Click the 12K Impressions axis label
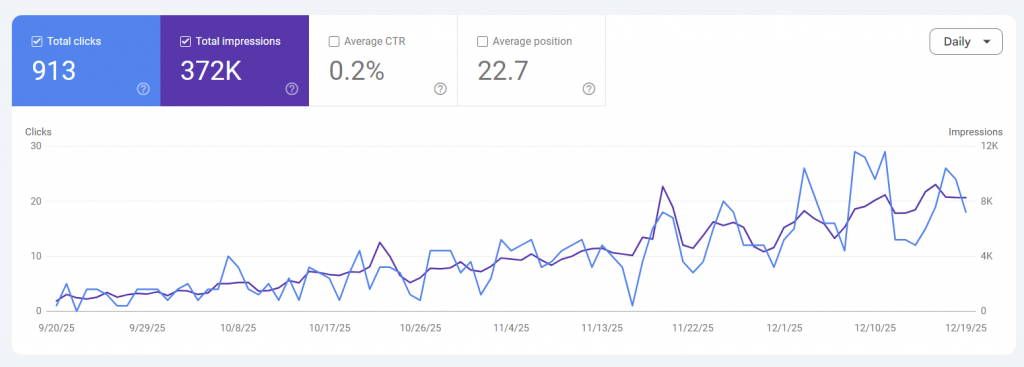 click(x=991, y=146)
